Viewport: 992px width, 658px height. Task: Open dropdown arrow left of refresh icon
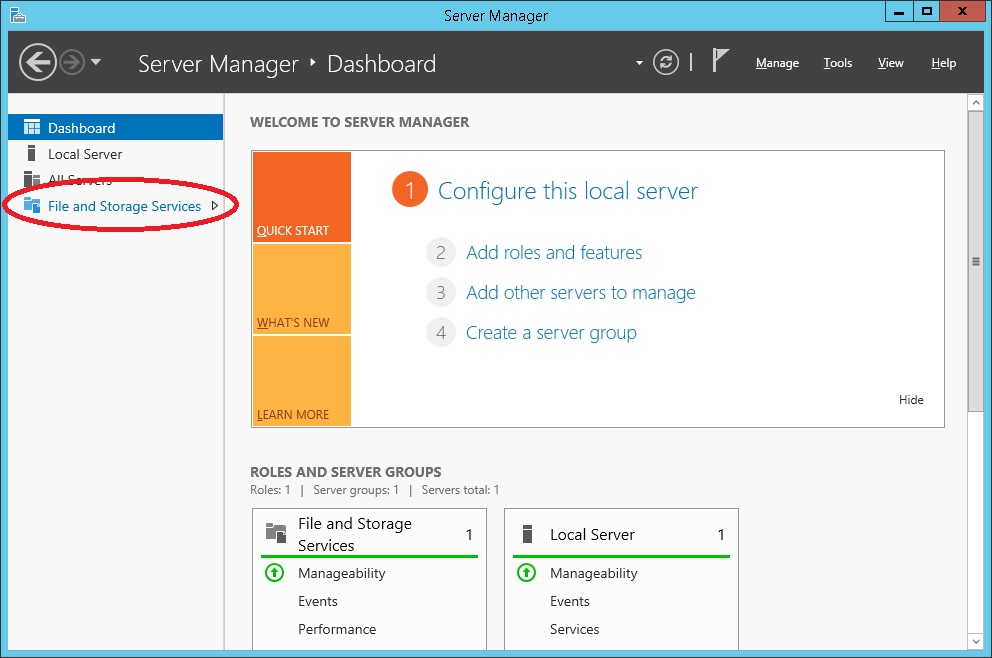(640, 64)
